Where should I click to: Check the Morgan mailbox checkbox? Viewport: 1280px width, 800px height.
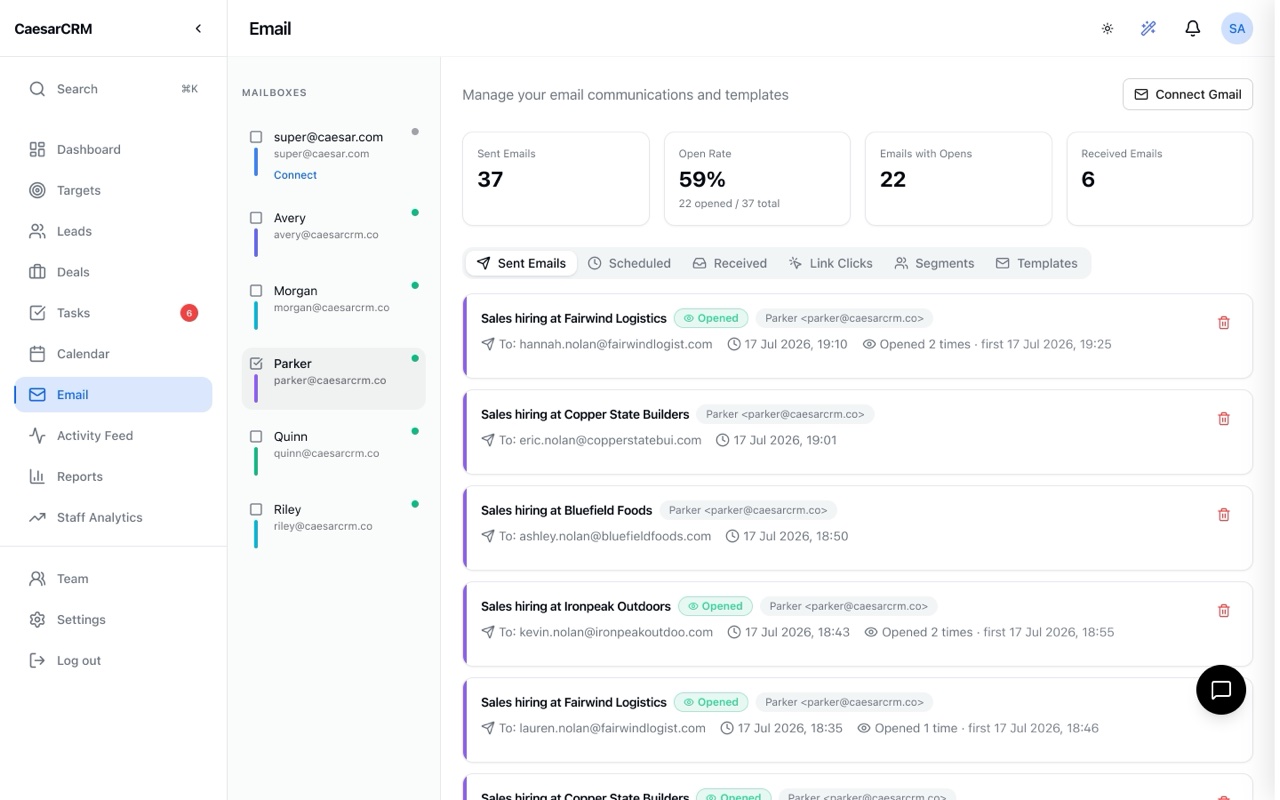click(x=256, y=291)
